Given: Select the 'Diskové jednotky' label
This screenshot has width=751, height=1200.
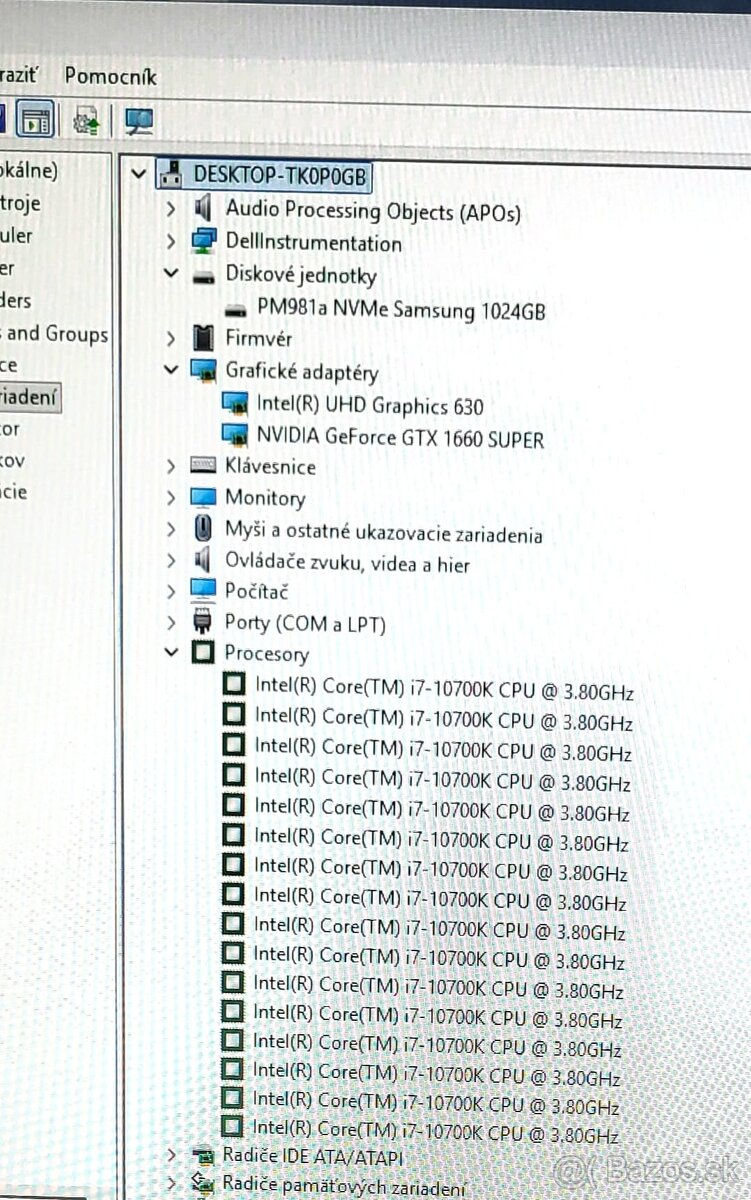Looking at the screenshot, I should pos(300,275).
